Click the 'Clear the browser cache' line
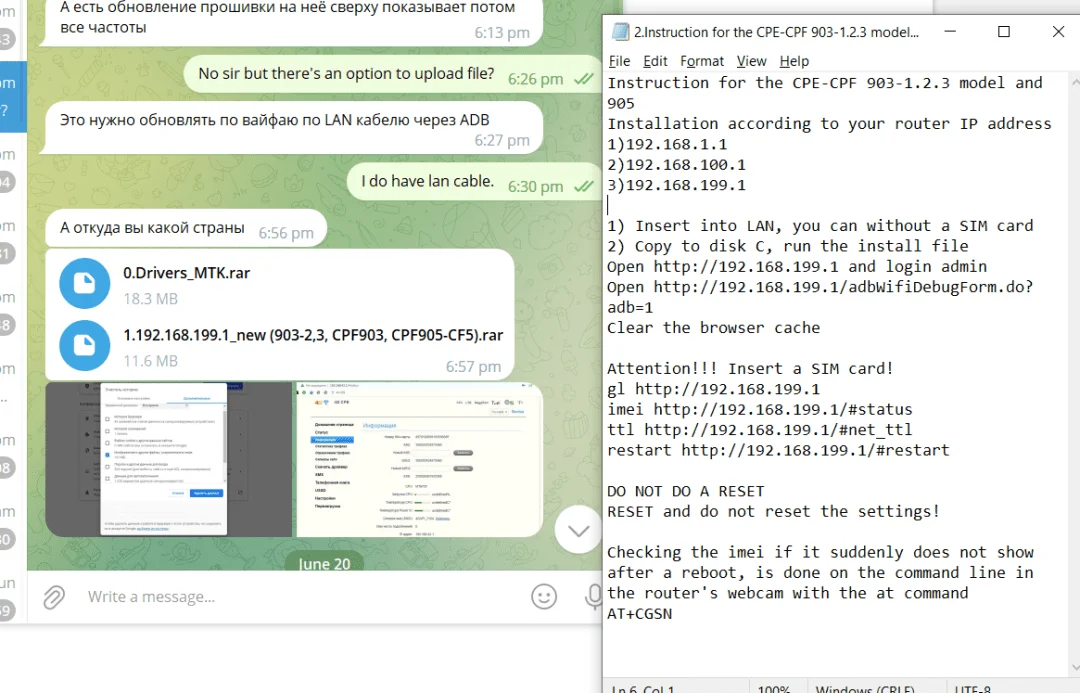Screen dimensions: 1080x693 coord(714,328)
